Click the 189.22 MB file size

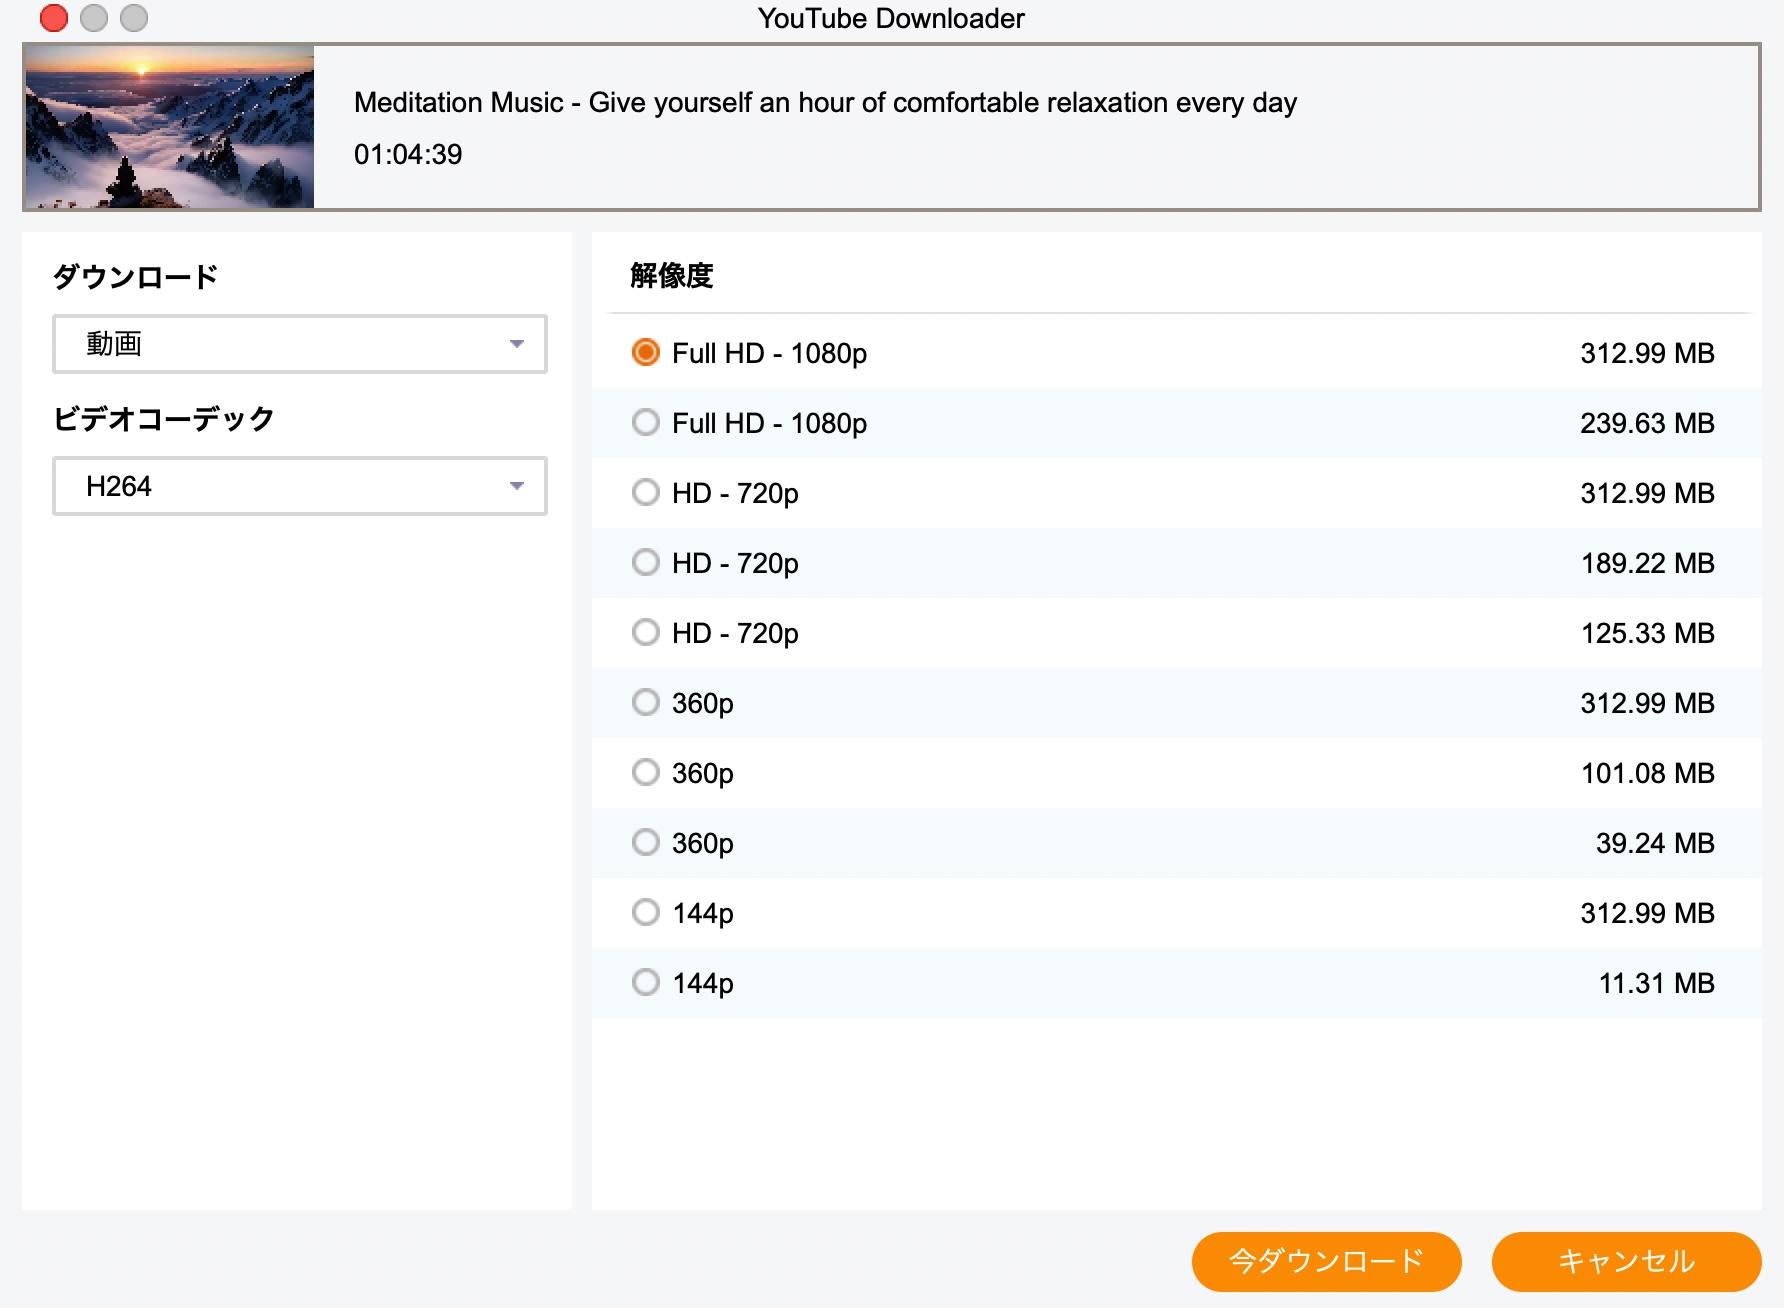tap(1647, 563)
